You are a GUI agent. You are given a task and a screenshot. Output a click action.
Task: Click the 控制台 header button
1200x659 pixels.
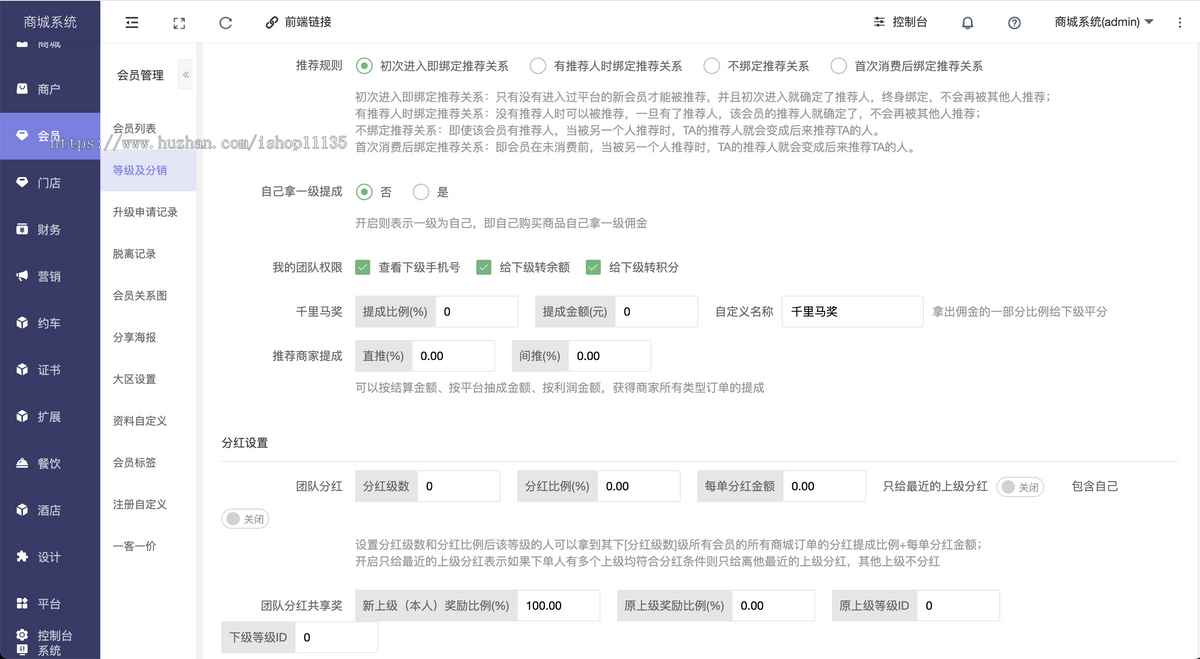coord(900,22)
